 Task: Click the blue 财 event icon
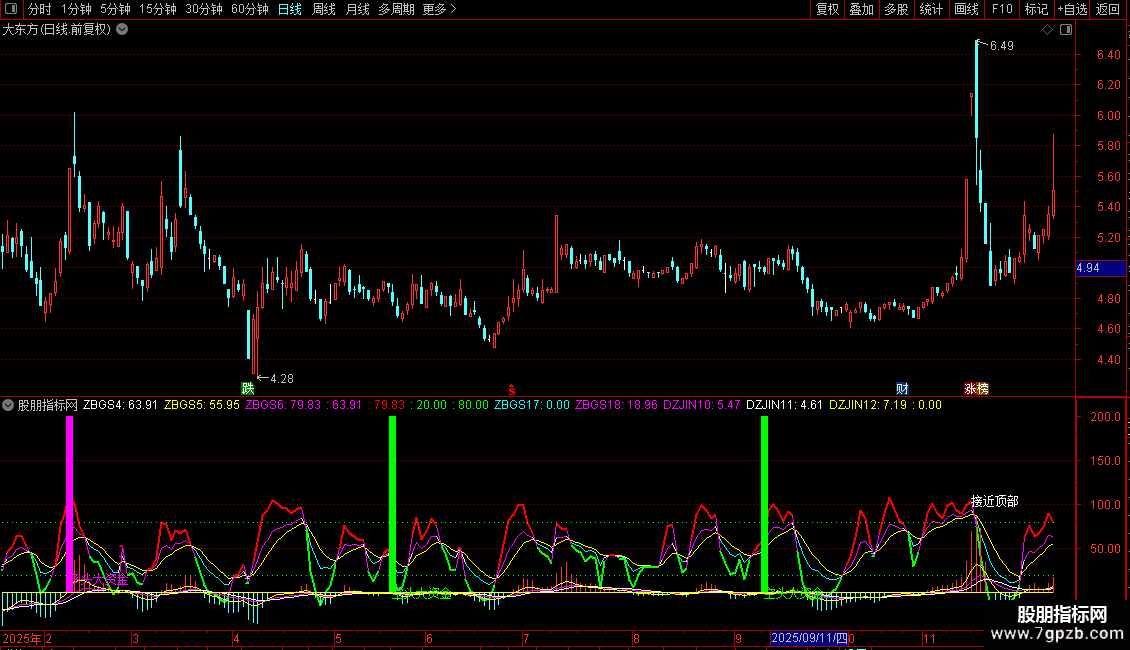coord(902,388)
